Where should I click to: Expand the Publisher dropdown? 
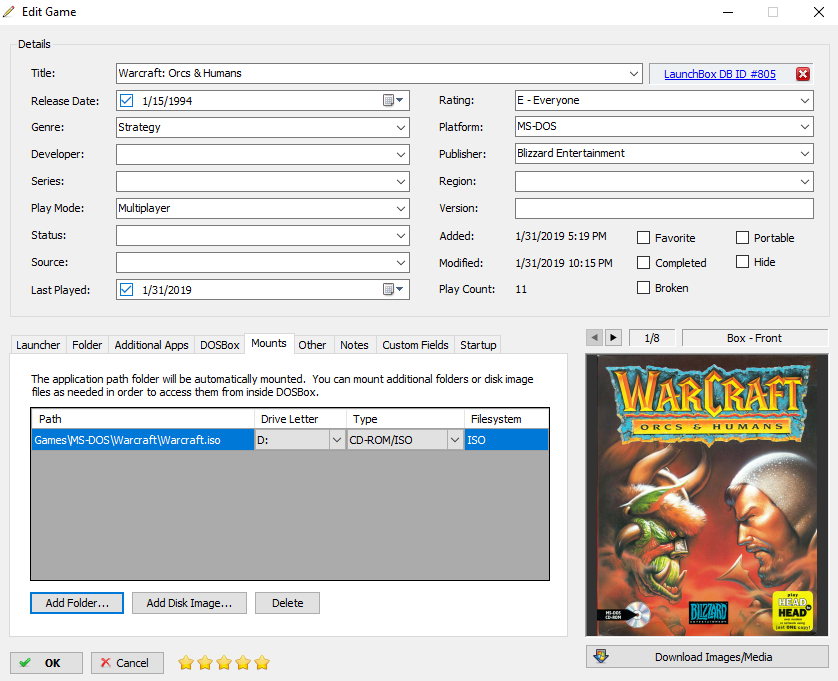805,153
